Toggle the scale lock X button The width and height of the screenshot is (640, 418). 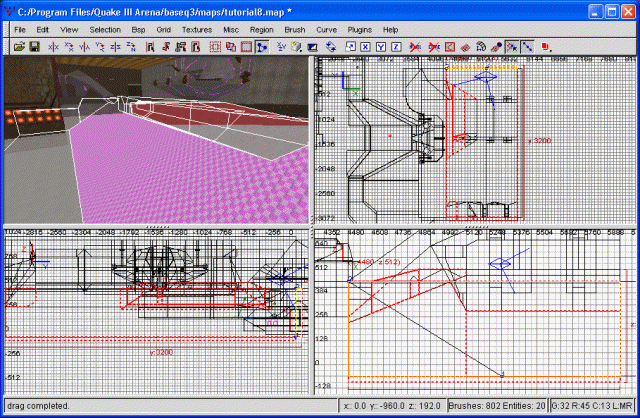click(x=365, y=47)
